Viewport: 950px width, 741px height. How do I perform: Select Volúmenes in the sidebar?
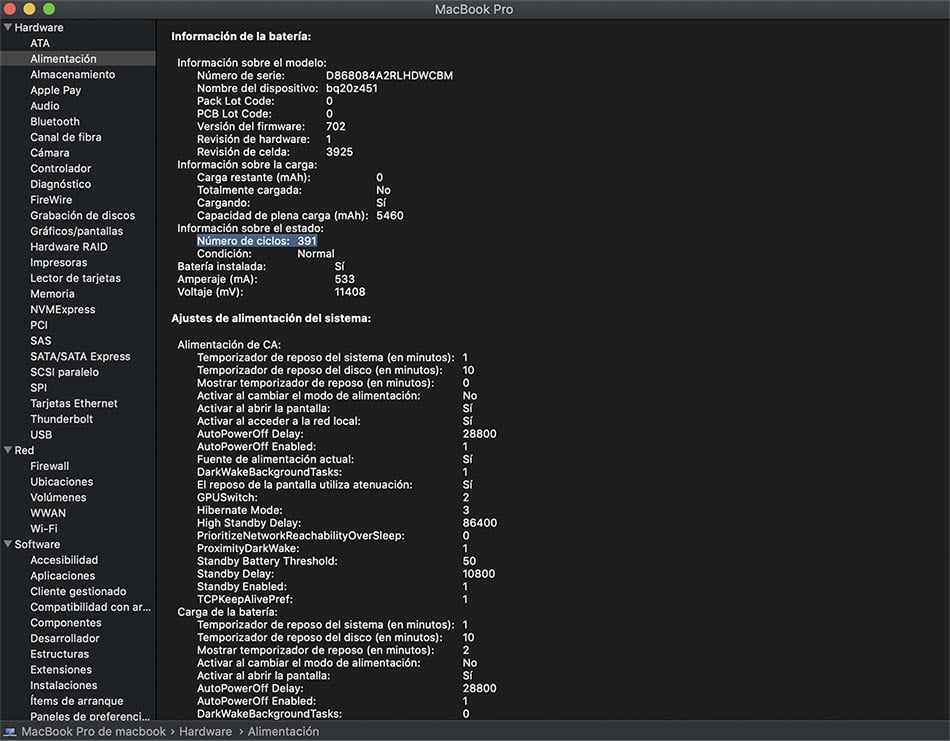click(58, 497)
